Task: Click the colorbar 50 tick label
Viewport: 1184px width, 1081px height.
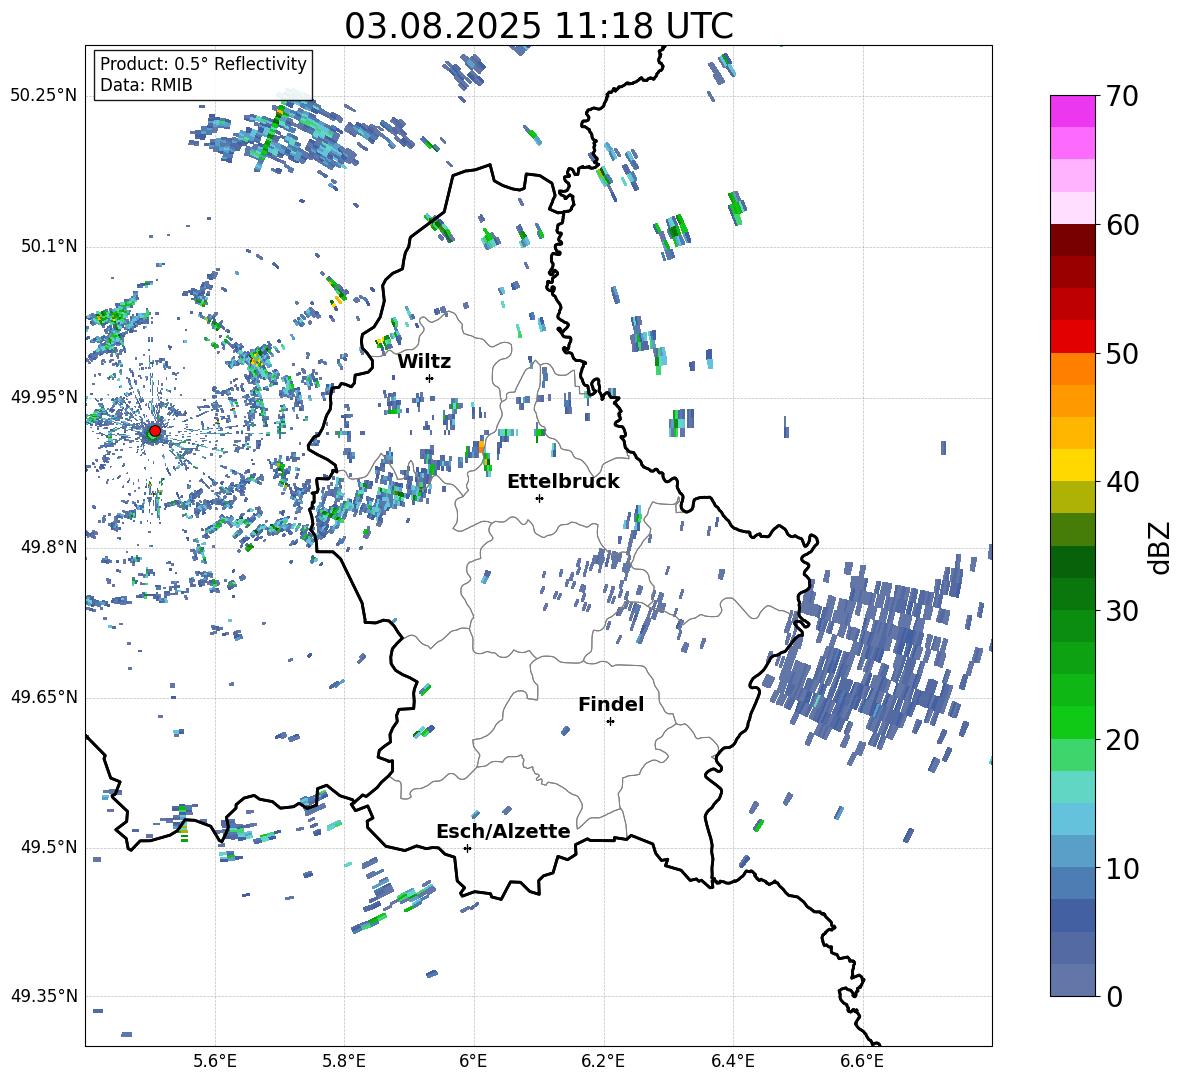Action: [1122, 354]
